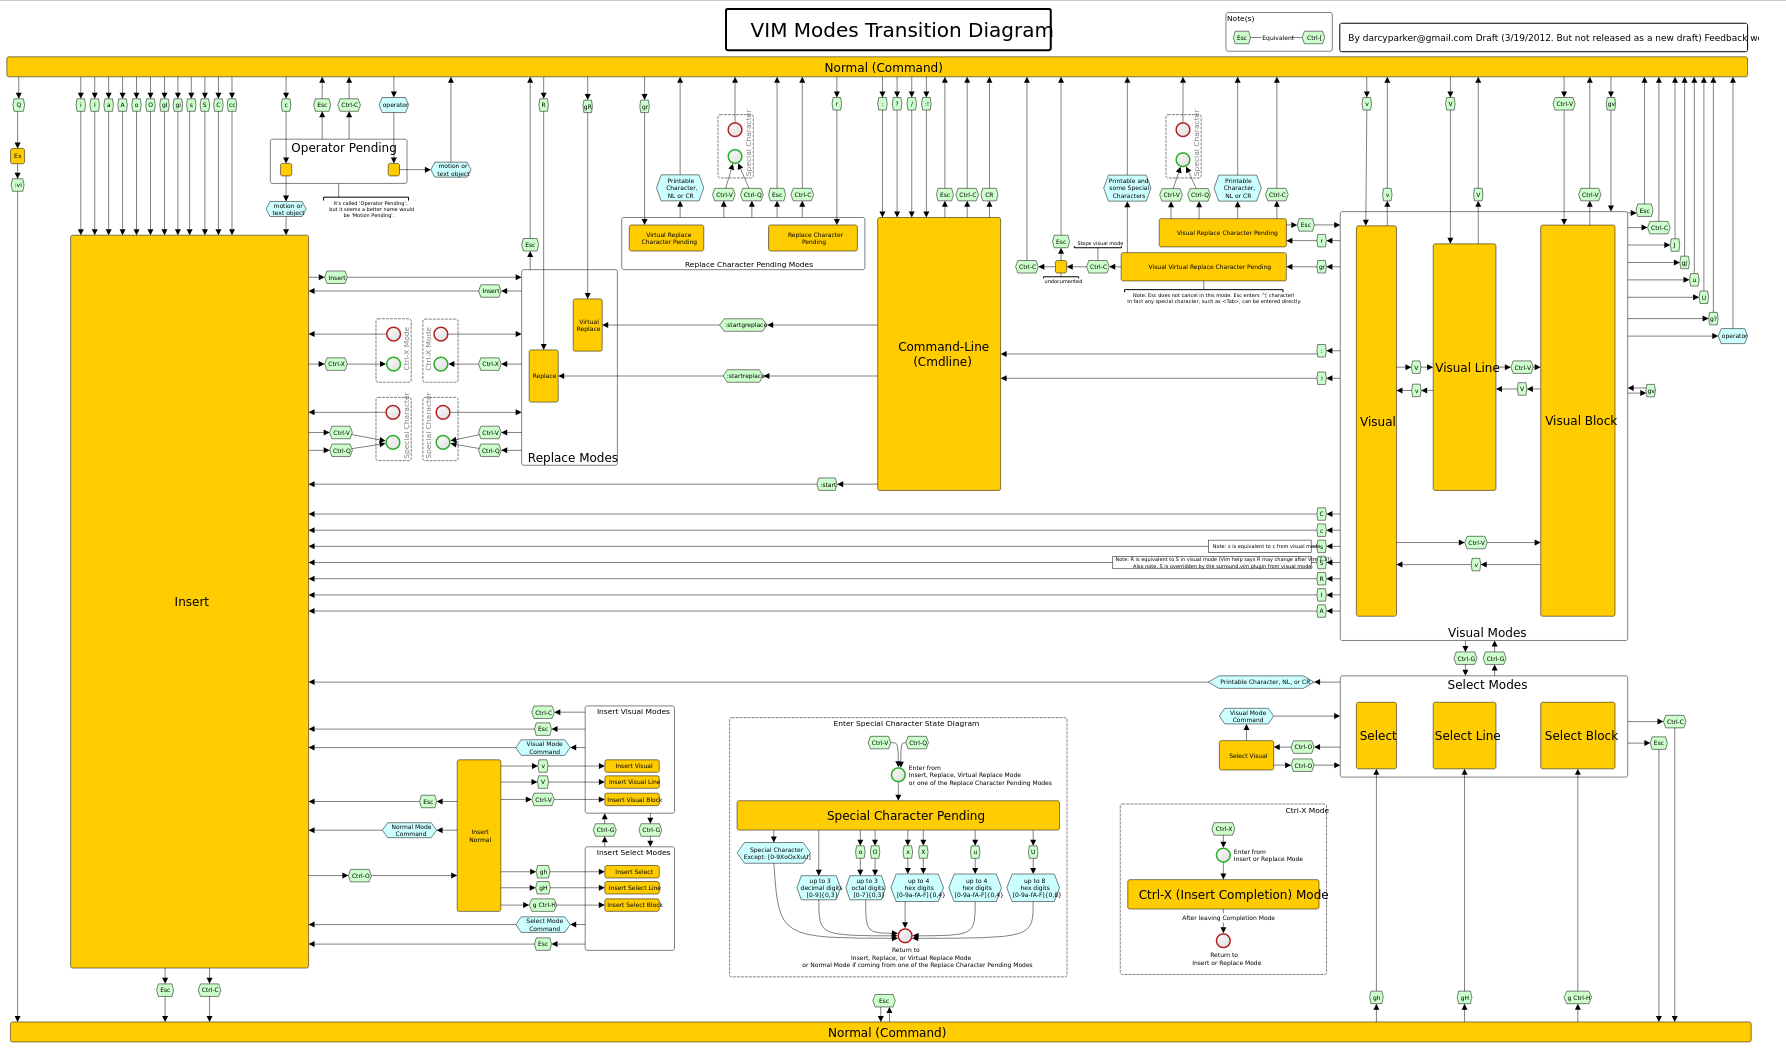
Task: Select the Special Character Except hexagon
Action: 775,853
